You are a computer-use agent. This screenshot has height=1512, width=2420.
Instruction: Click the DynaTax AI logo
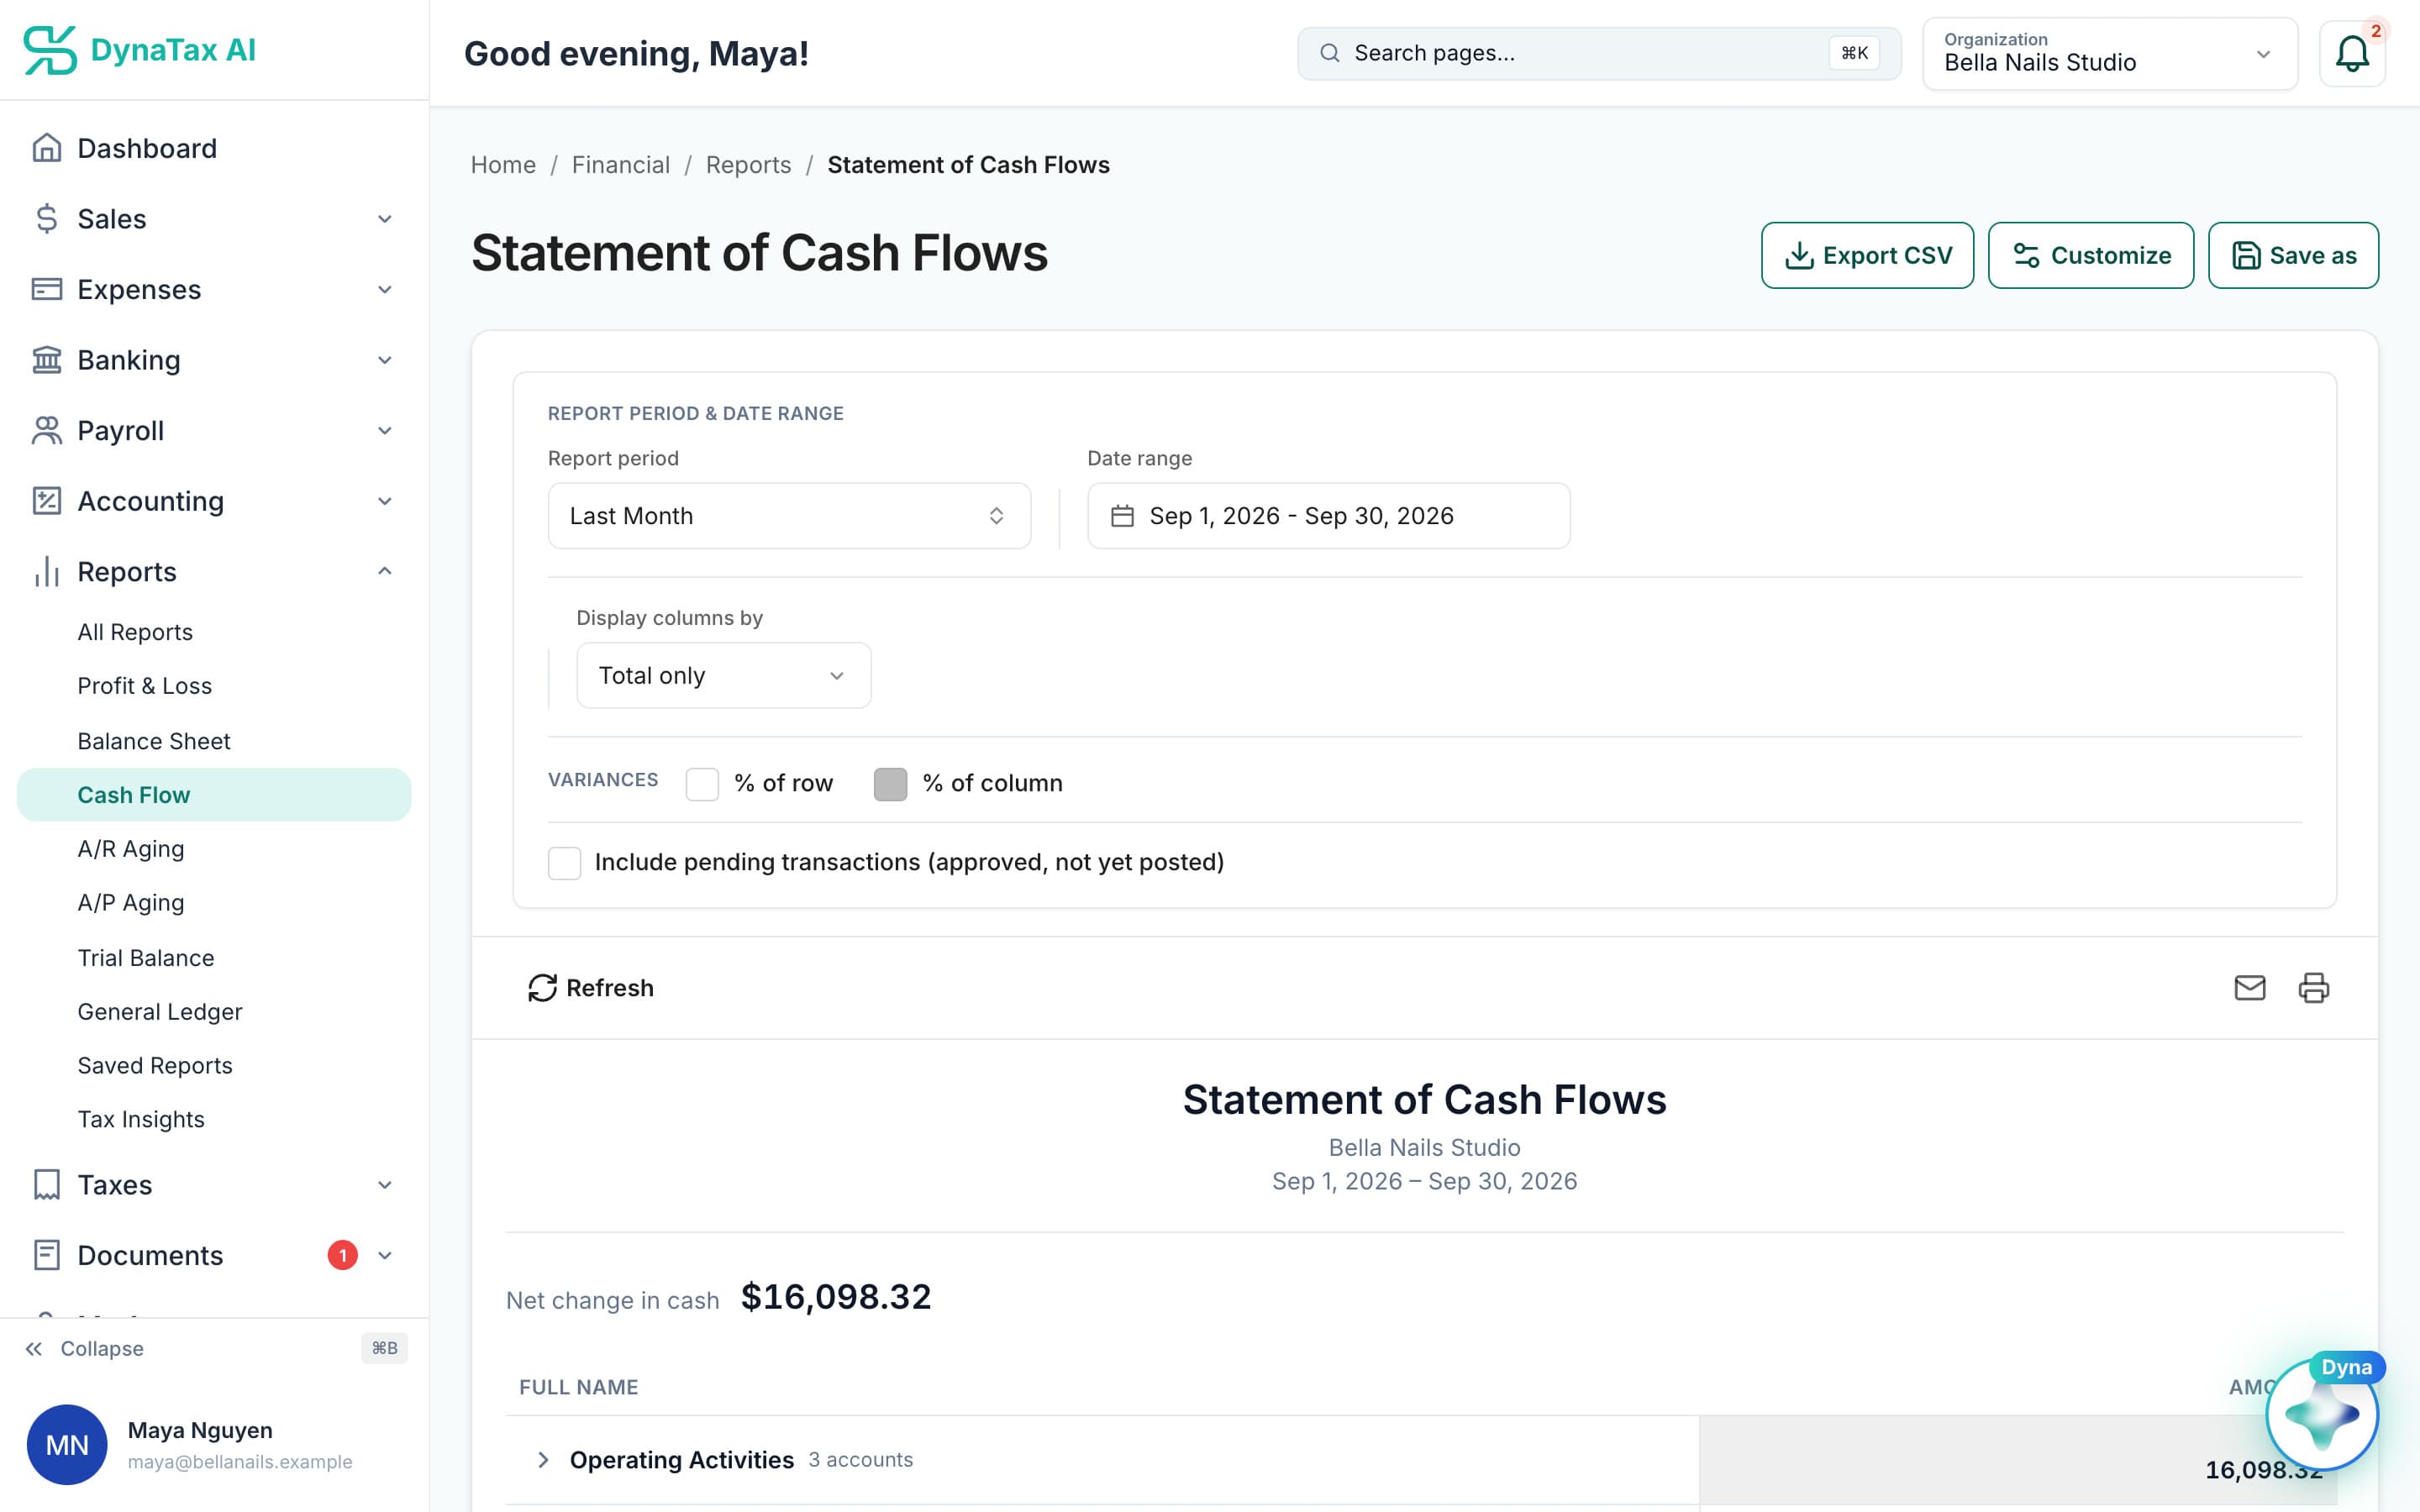tap(140, 50)
